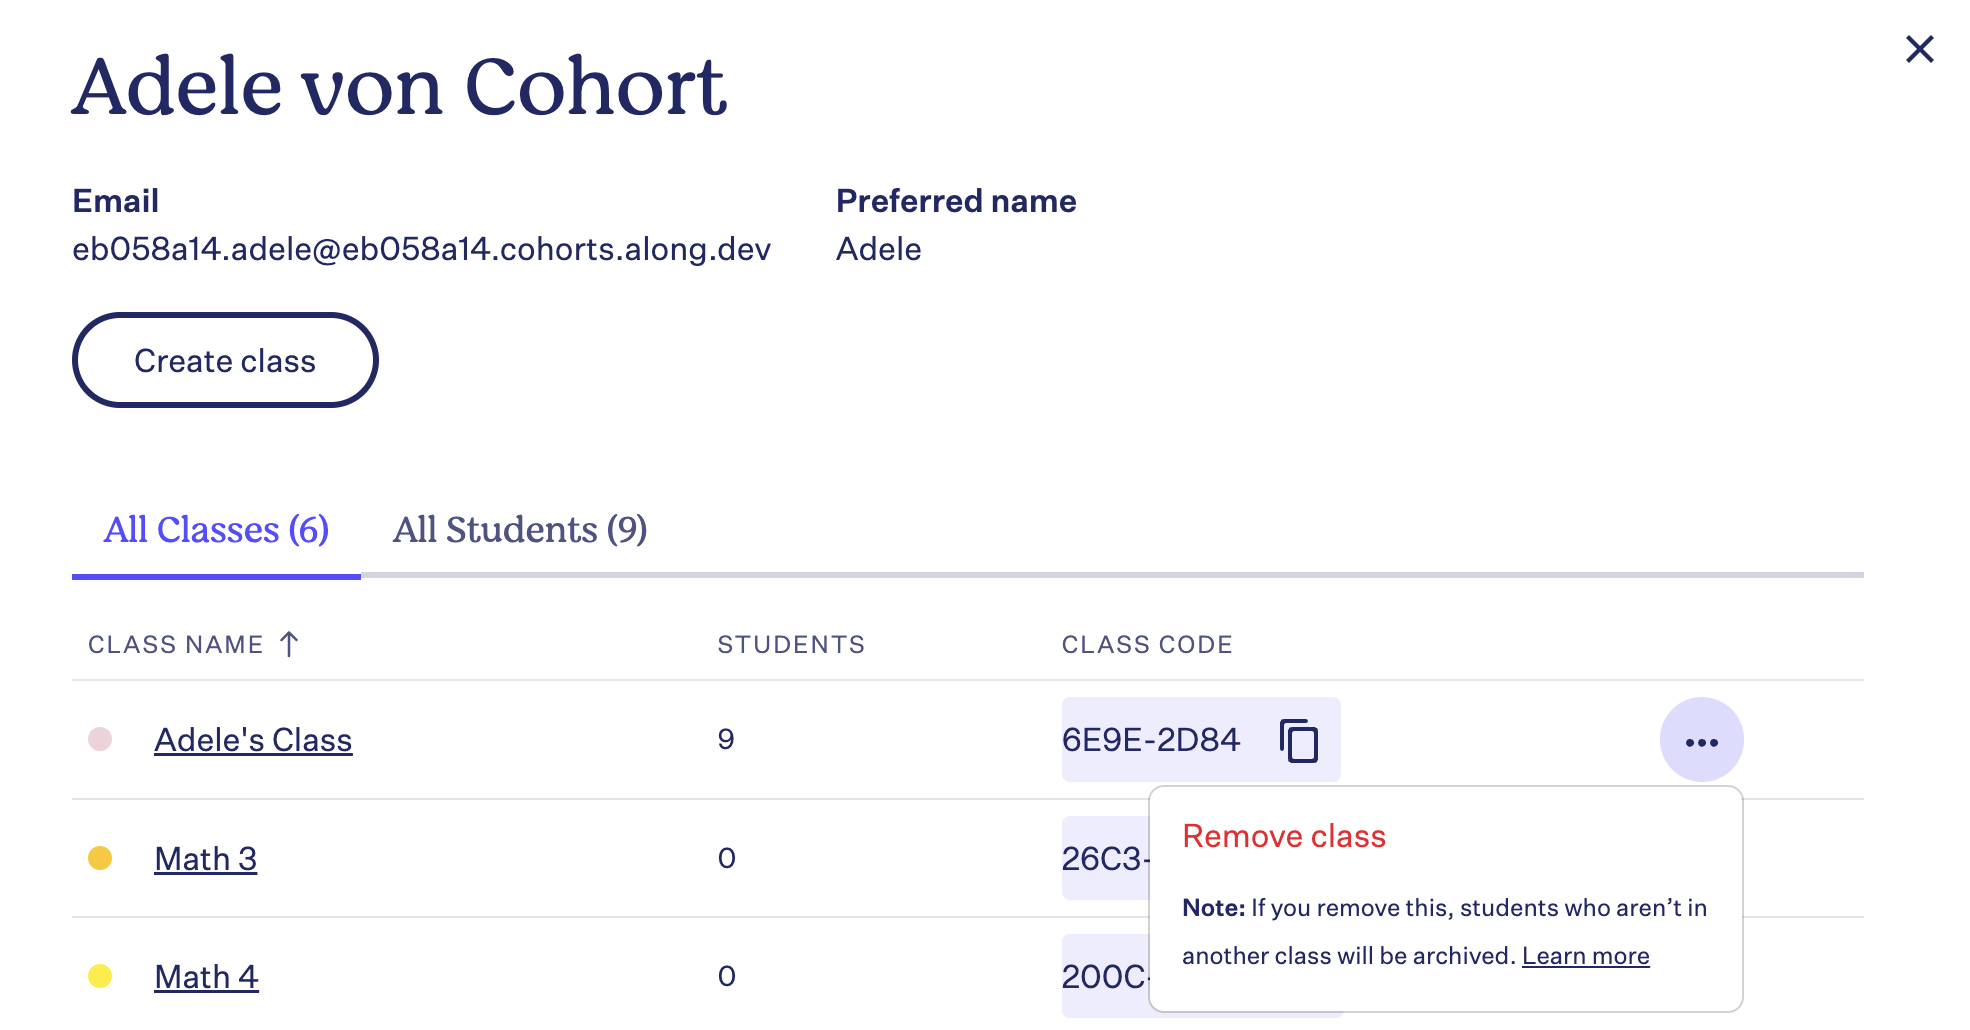Viewport: 1970px width, 1030px height.
Task: Toggle the Class Name sort arrow
Action: (289, 644)
